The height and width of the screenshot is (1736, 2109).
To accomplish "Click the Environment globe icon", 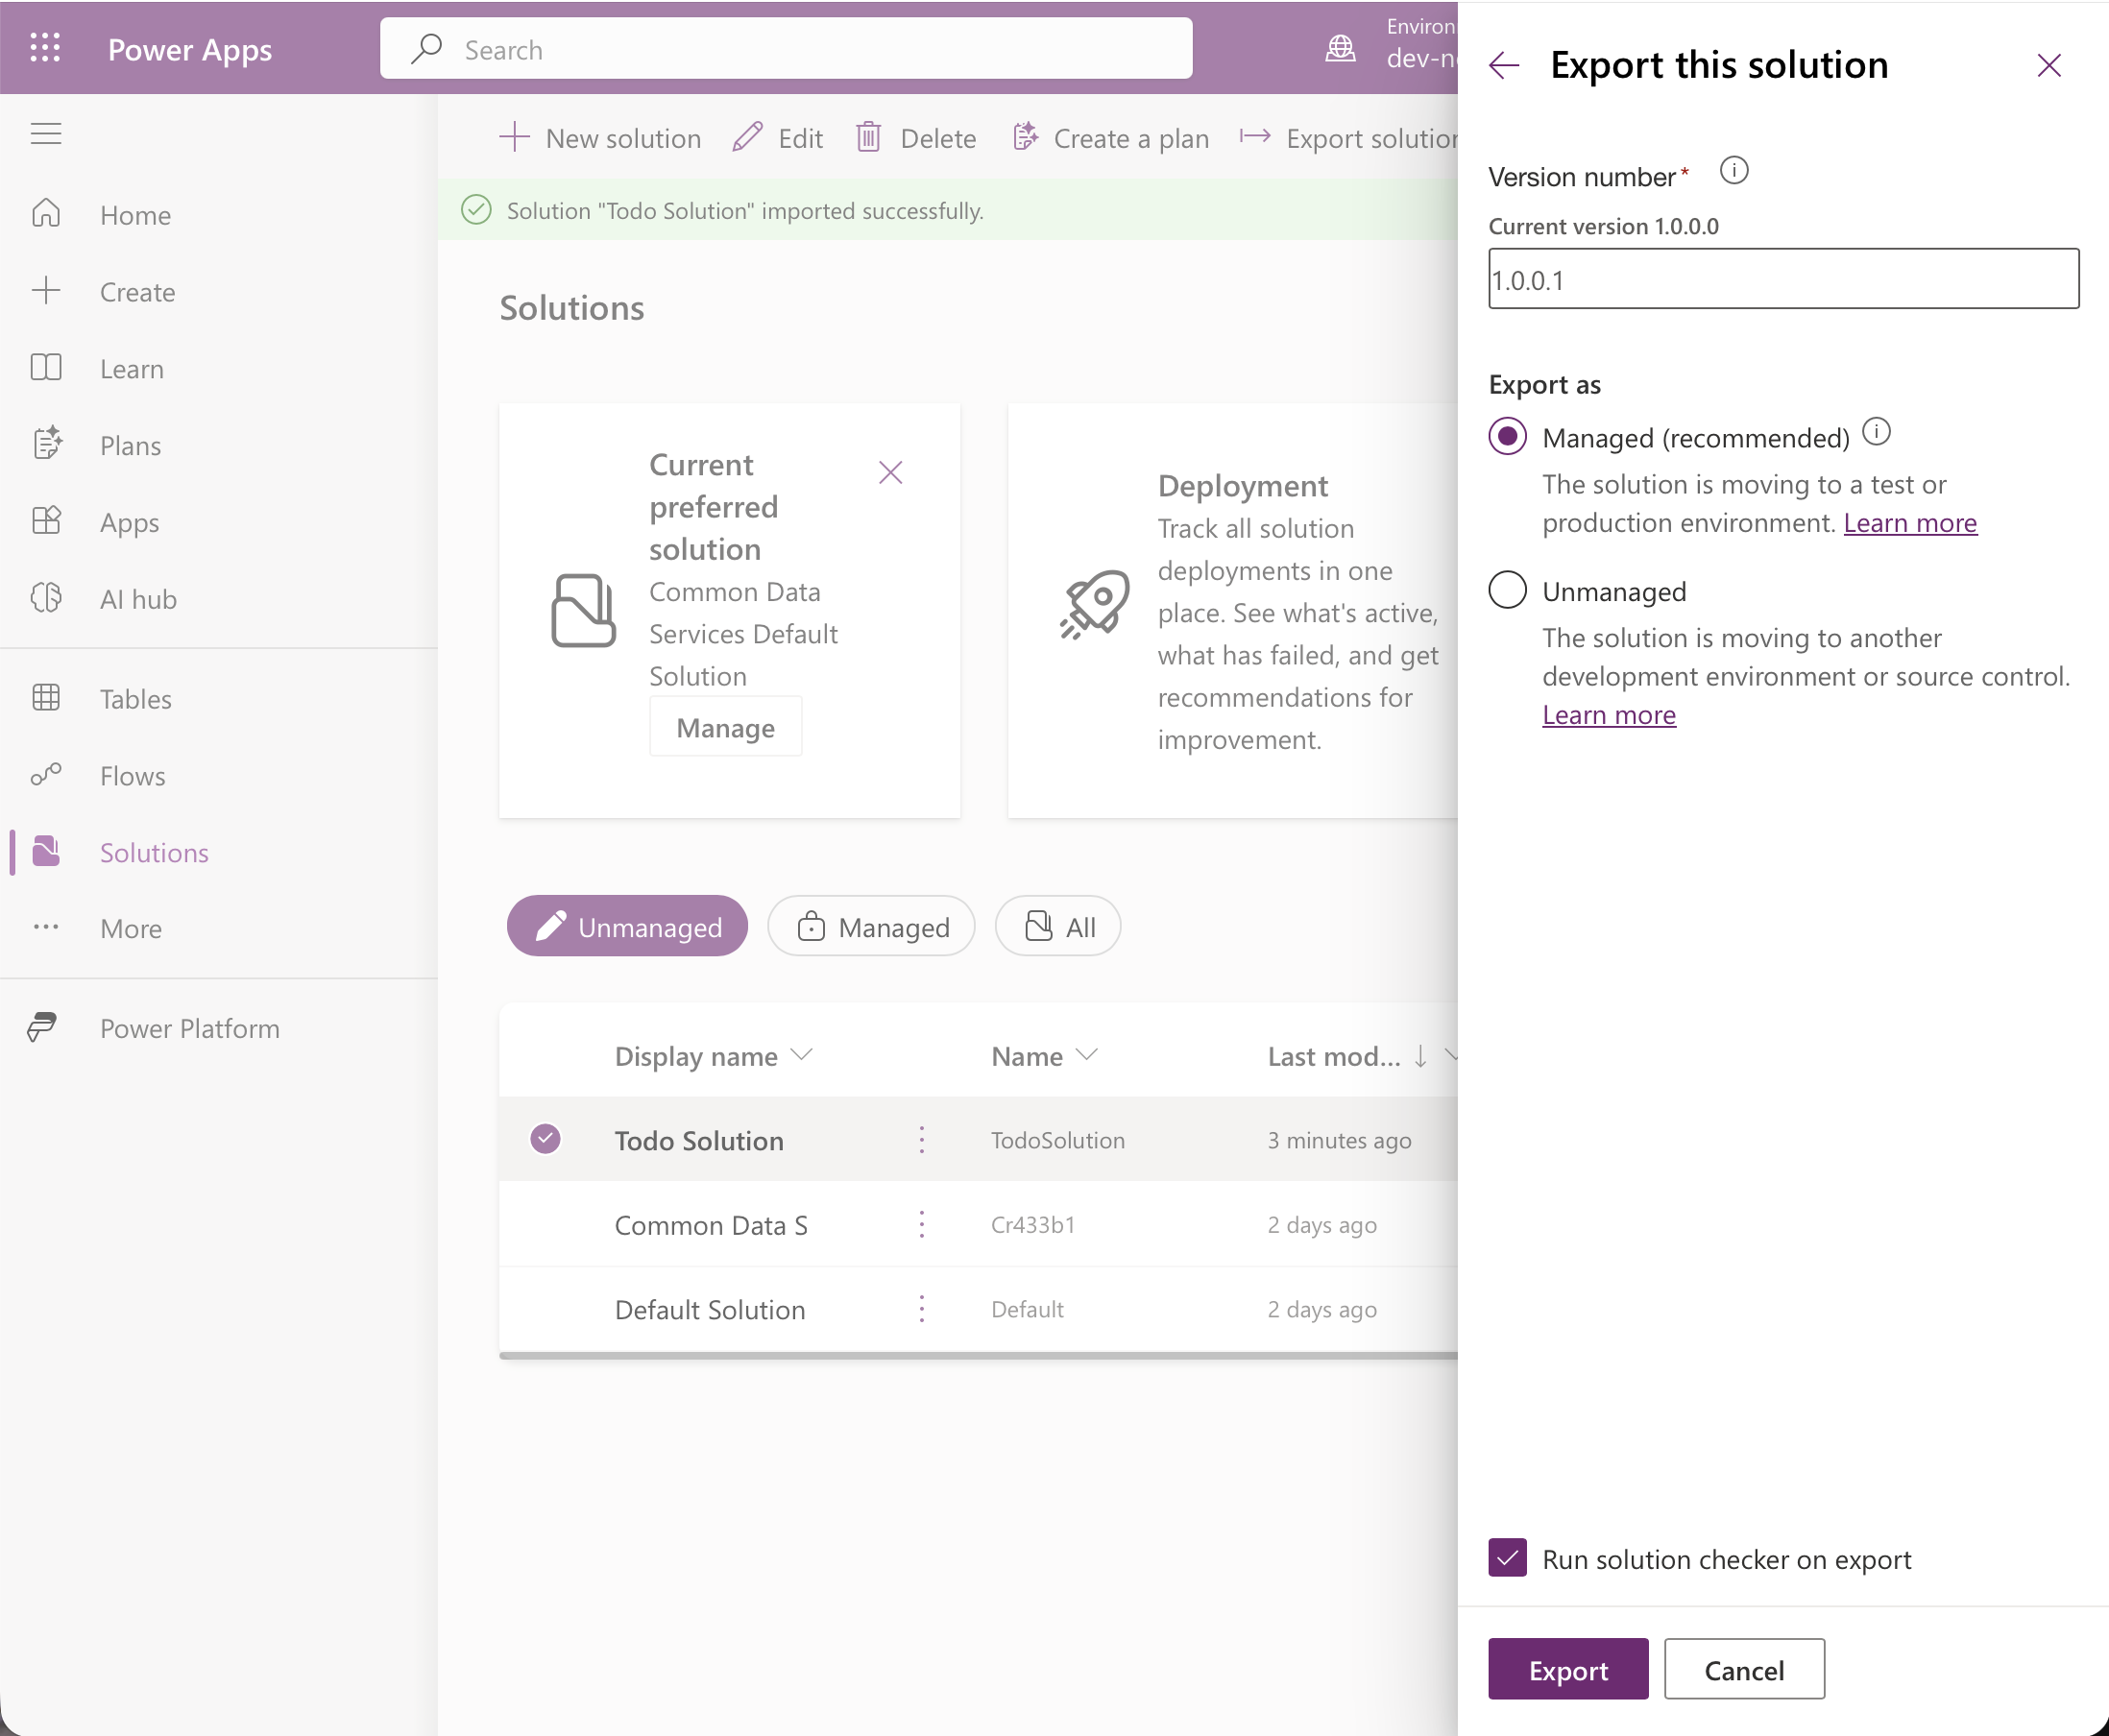I will [1340, 48].
